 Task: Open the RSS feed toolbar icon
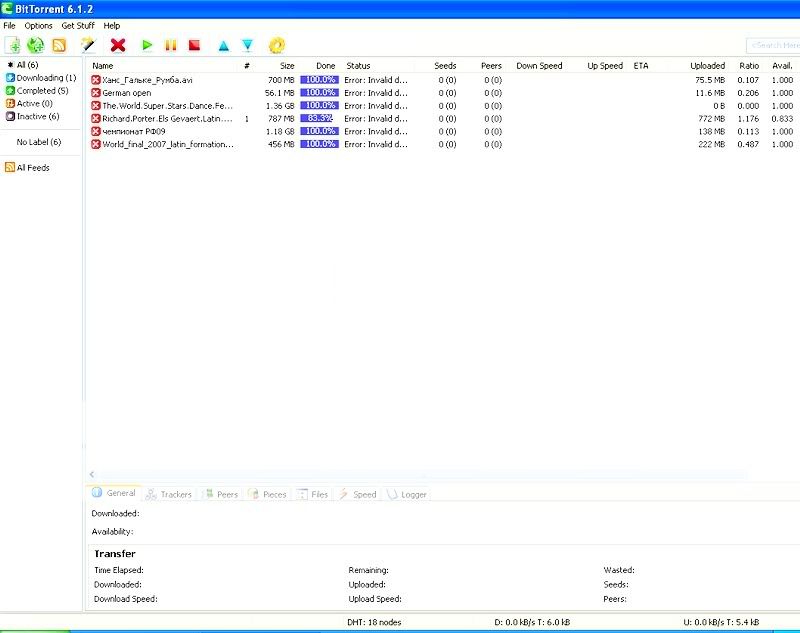59,45
